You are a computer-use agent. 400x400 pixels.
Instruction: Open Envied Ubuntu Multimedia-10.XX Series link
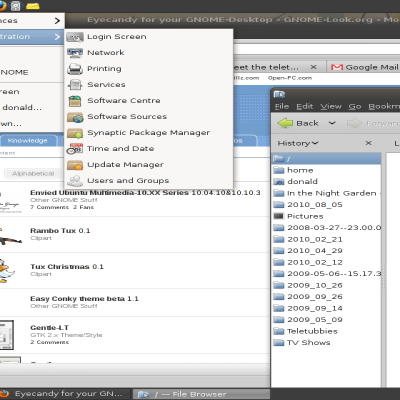click(x=145, y=193)
